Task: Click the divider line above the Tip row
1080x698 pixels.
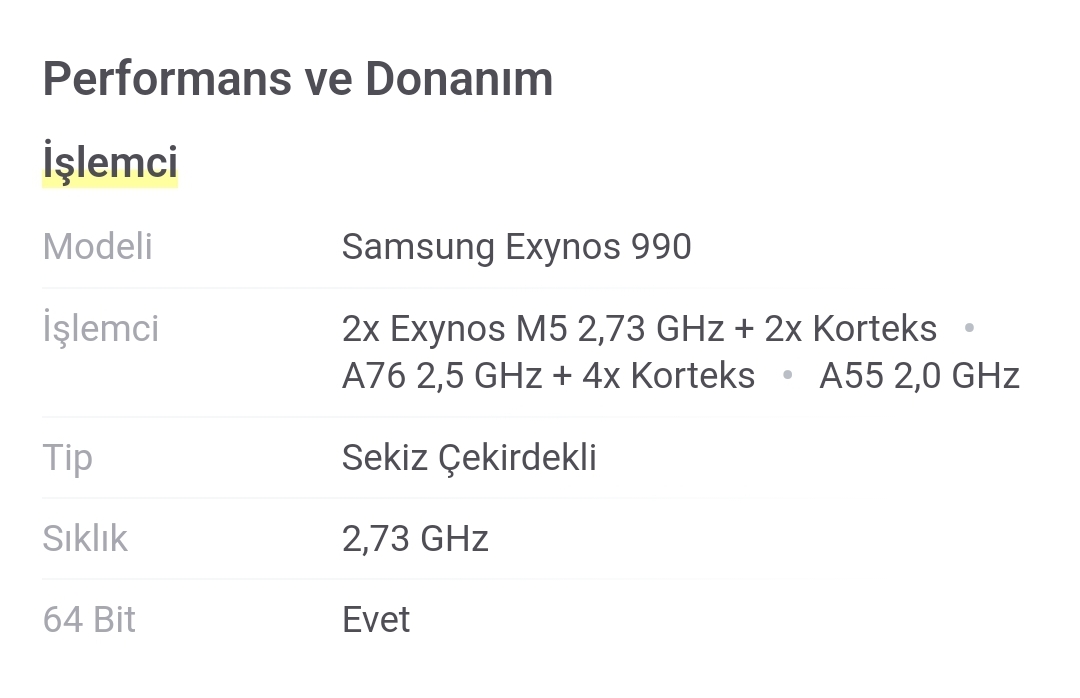Action: (x=400, y=417)
